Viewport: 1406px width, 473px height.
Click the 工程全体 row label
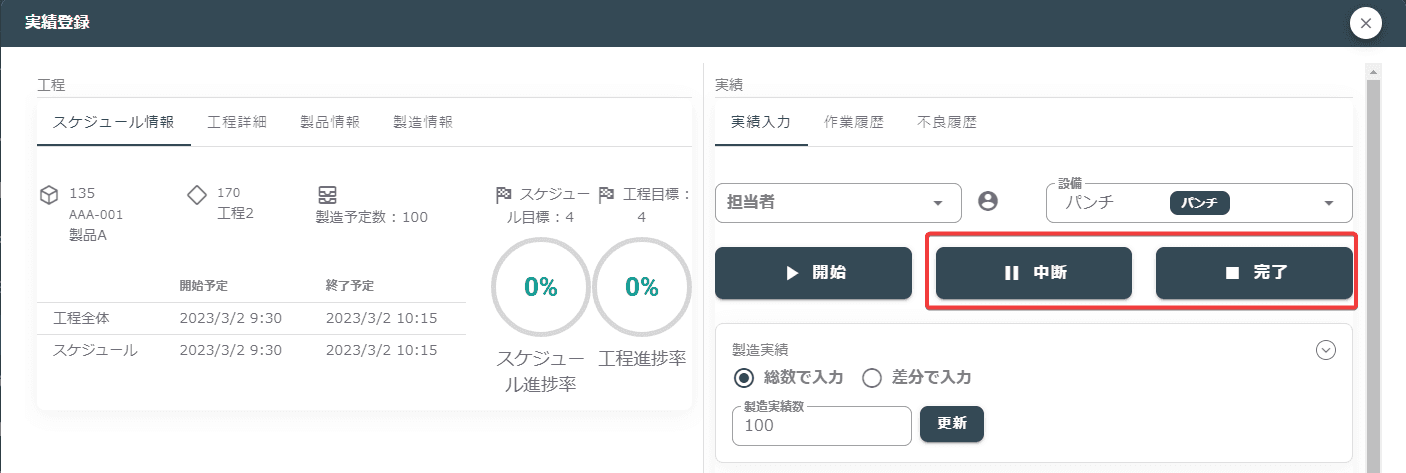click(x=81, y=318)
